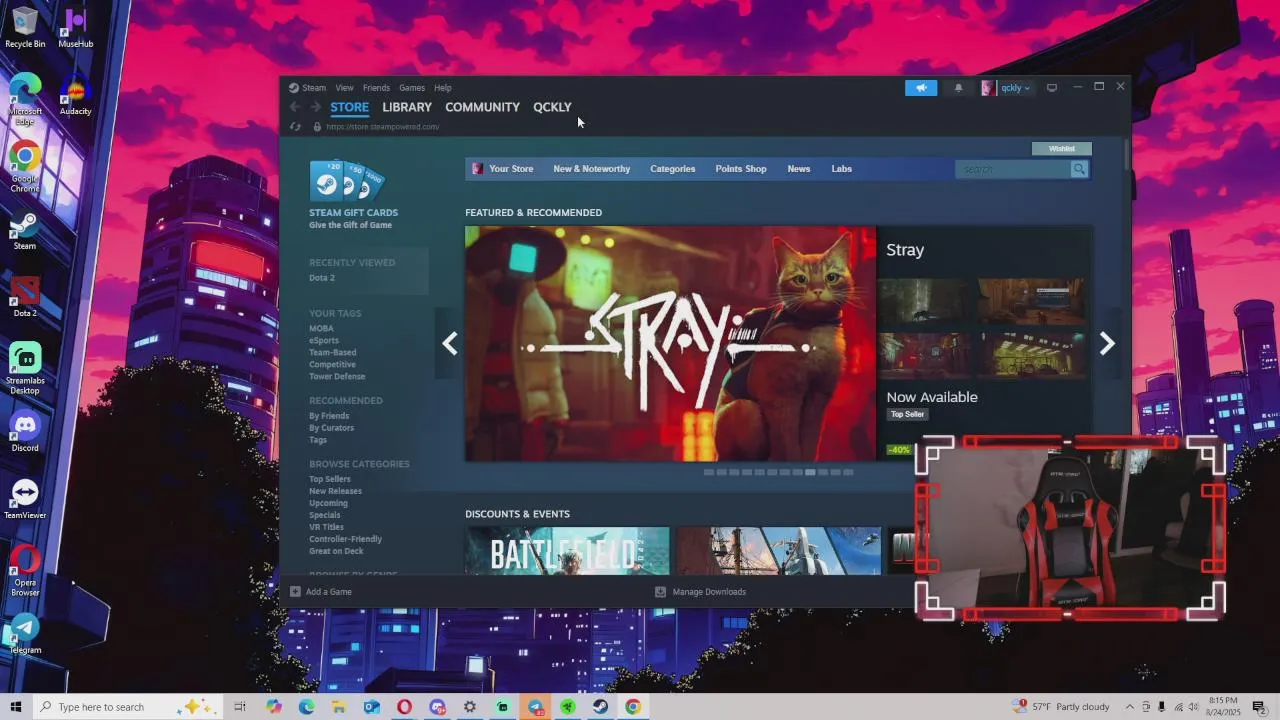Open QCKLY profile tab
Viewport: 1280px width, 720px height.
(x=552, y=107)
